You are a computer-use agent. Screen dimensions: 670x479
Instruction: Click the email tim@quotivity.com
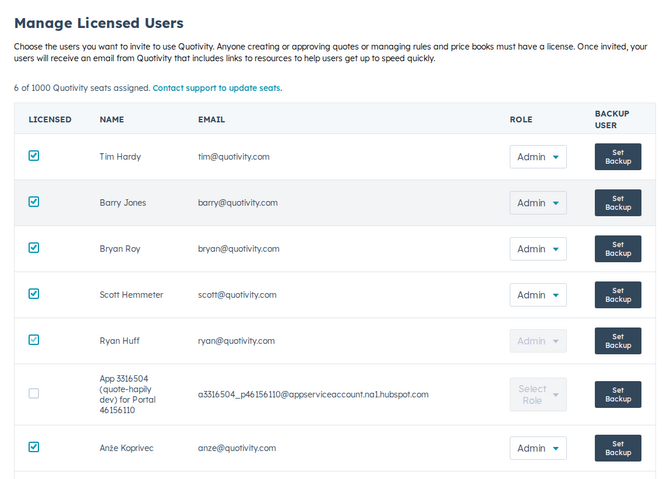point(234,157)
